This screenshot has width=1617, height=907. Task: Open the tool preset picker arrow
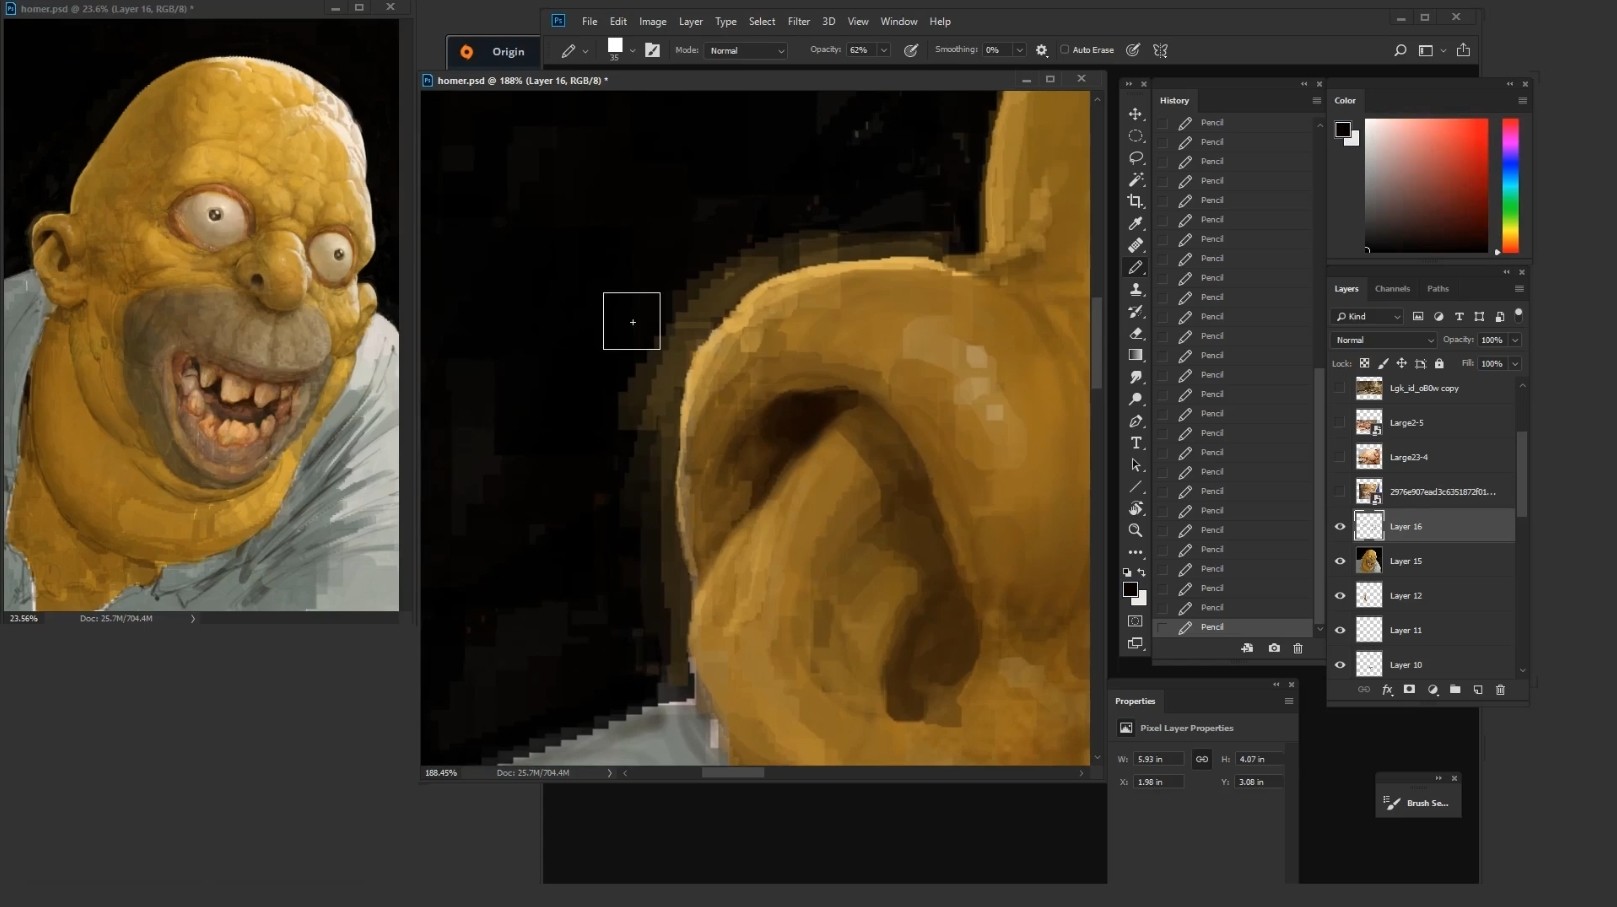[585, 51]
